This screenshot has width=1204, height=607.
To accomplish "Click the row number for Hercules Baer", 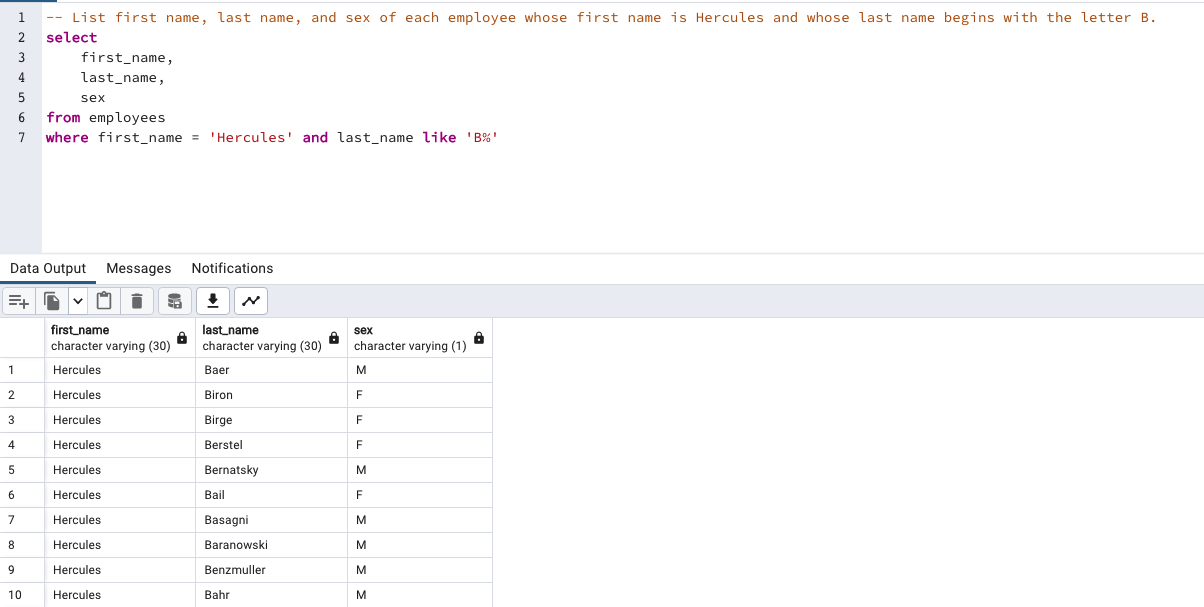I will [22, 369].
